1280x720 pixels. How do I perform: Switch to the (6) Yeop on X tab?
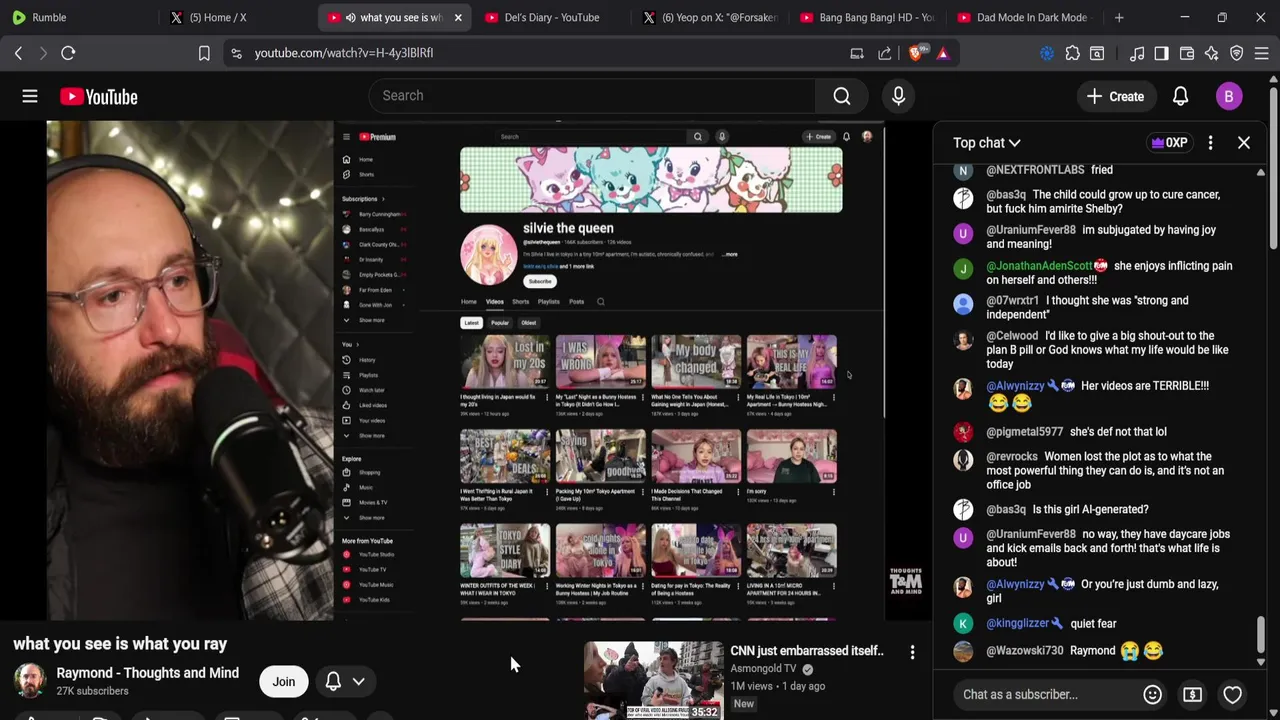click(x=711, y=17)
